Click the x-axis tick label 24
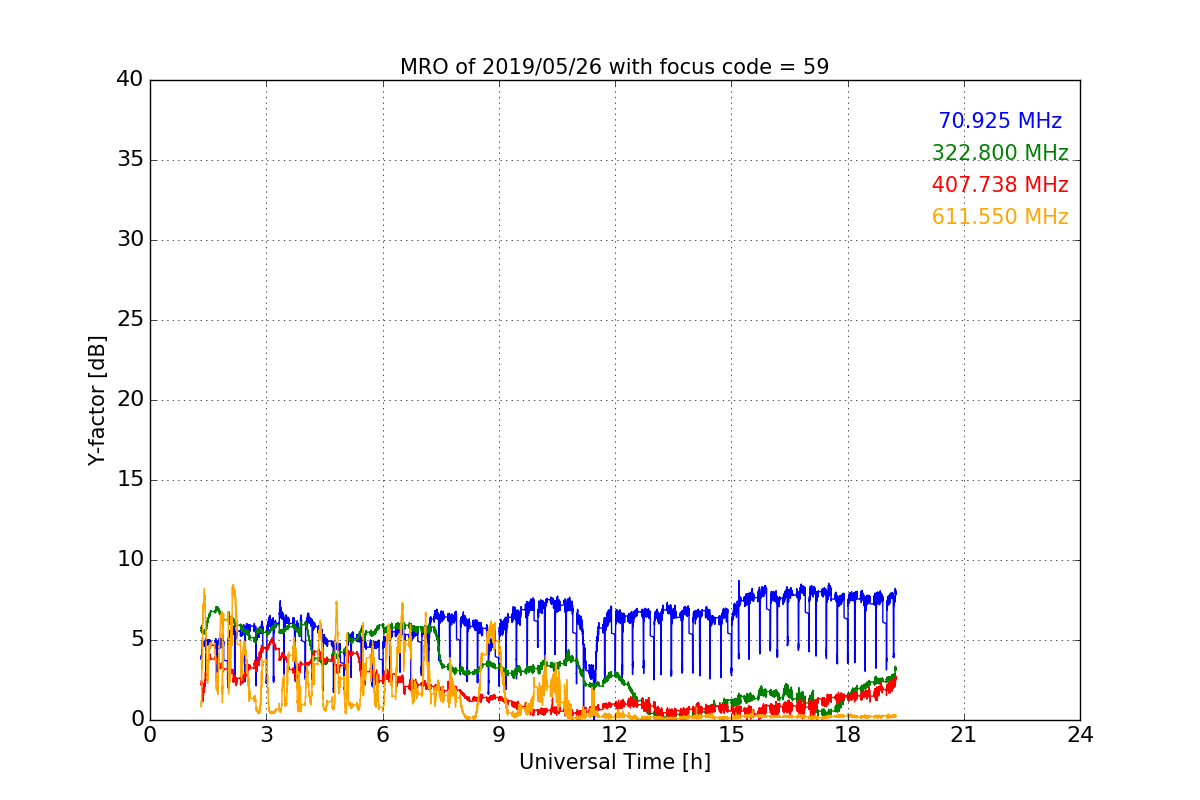1200x800 pixels. pos(1080,735)
